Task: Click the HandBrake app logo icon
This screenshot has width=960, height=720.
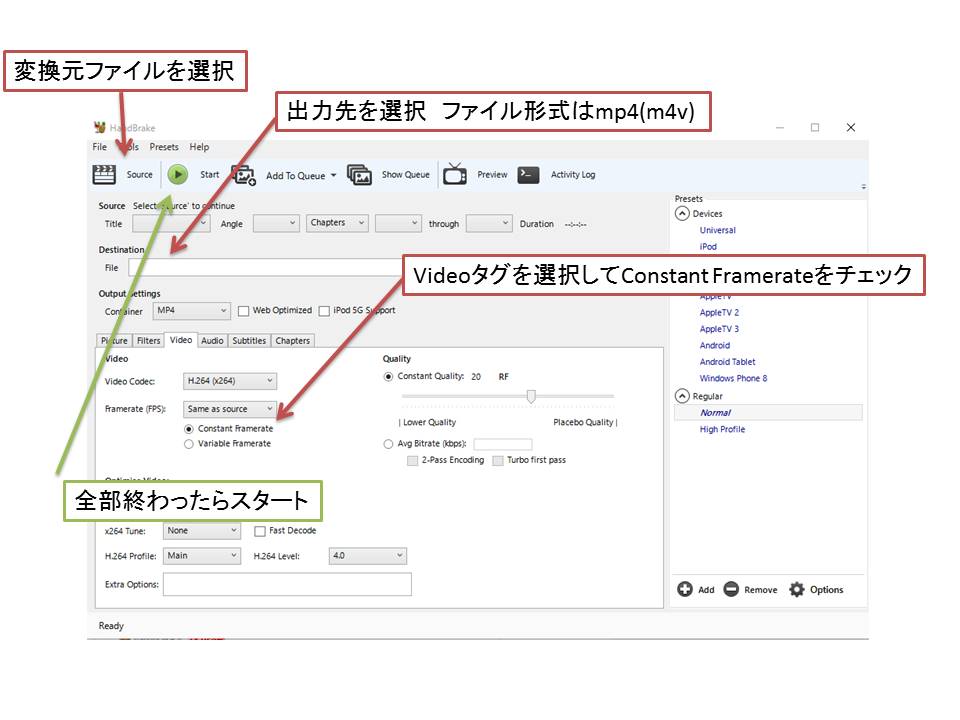Action: coord(100,127)
